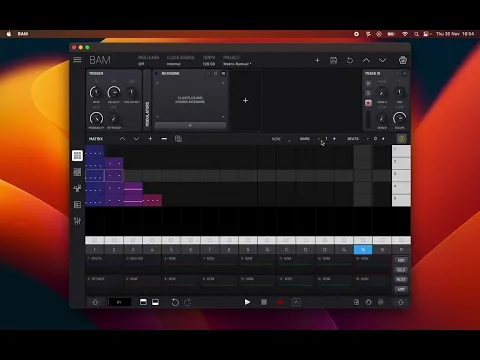
Task: Move matrix selection down with chevron
Action: (136, 139)
